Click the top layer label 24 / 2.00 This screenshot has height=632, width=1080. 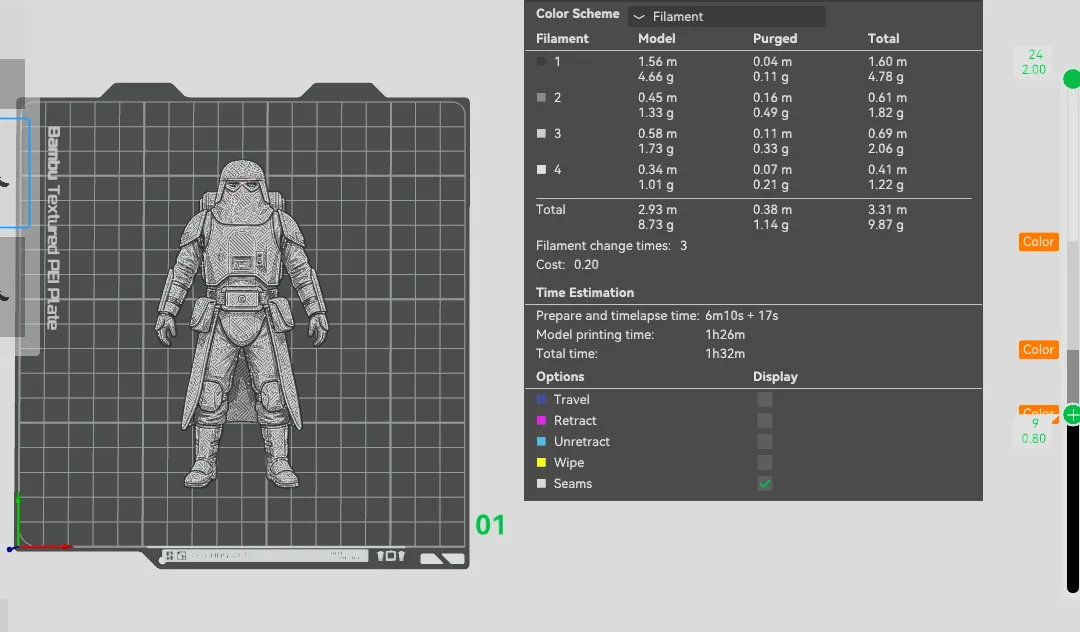[x=1034, y=62]
